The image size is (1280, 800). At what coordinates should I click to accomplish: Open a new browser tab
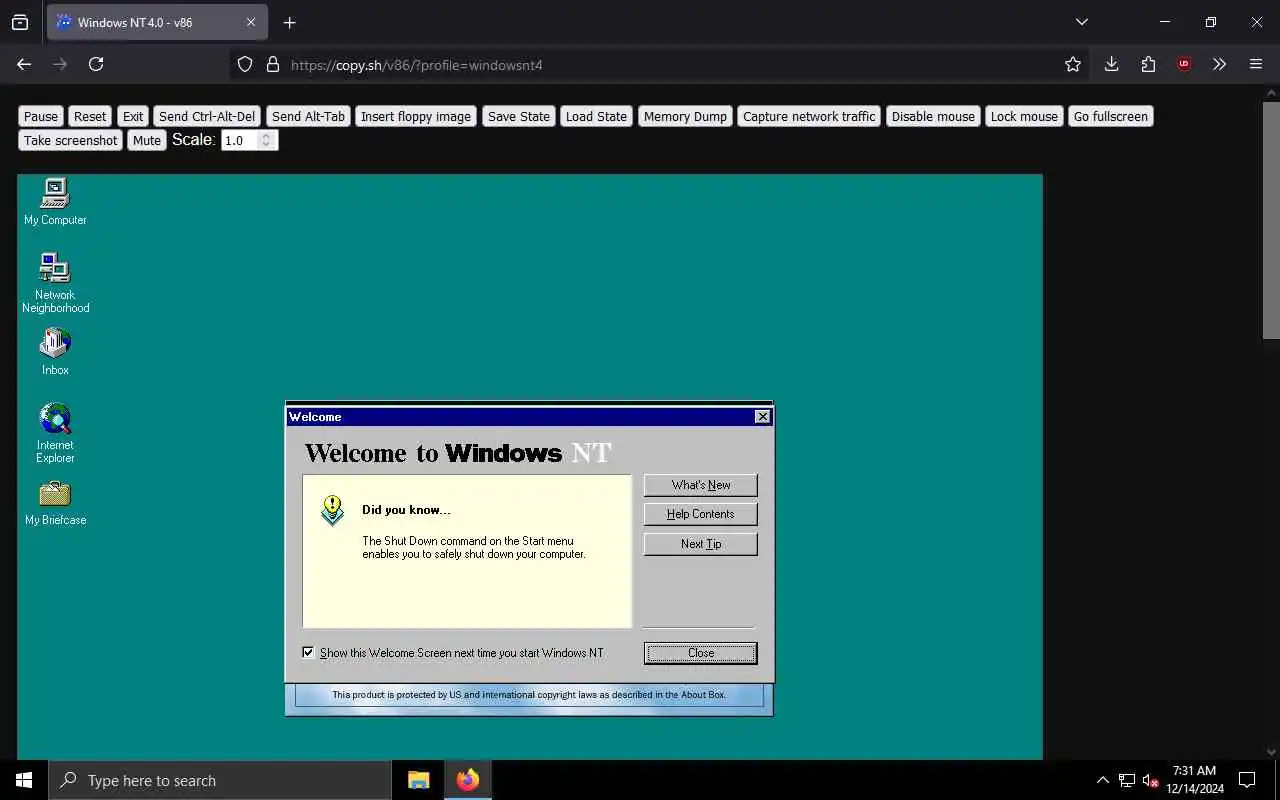289,22
